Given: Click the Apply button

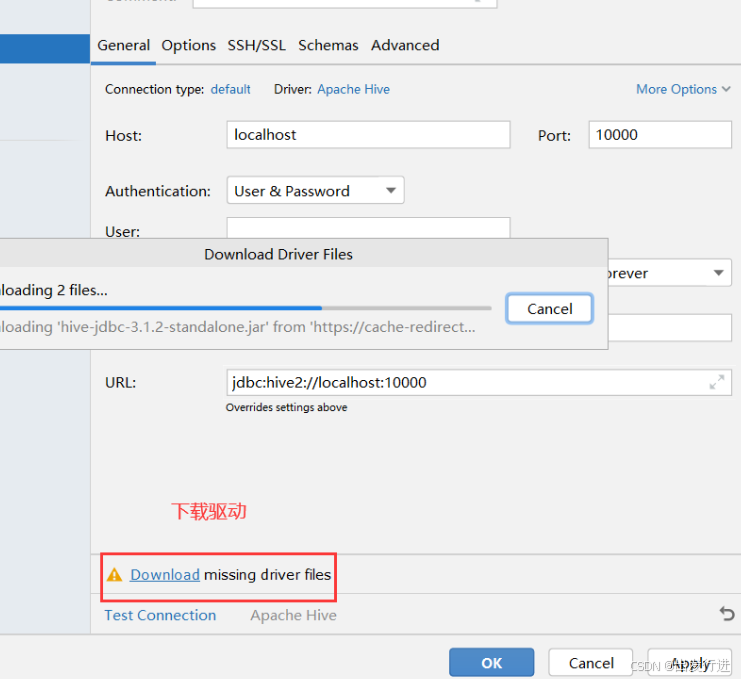Looking at the screenshot, I should [689, 662].
